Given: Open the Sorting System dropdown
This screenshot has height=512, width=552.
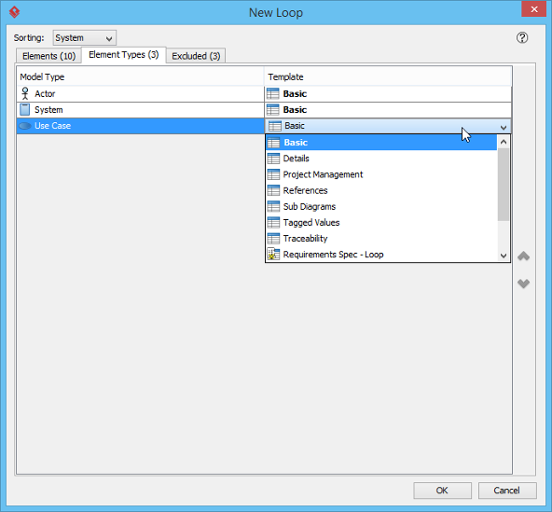Looking at the screenshot, I should tap(84, 38).
